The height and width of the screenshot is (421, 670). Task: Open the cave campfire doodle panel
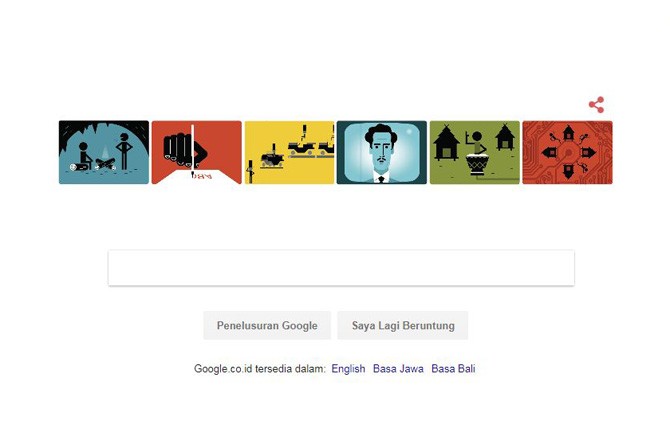(104, 153)
